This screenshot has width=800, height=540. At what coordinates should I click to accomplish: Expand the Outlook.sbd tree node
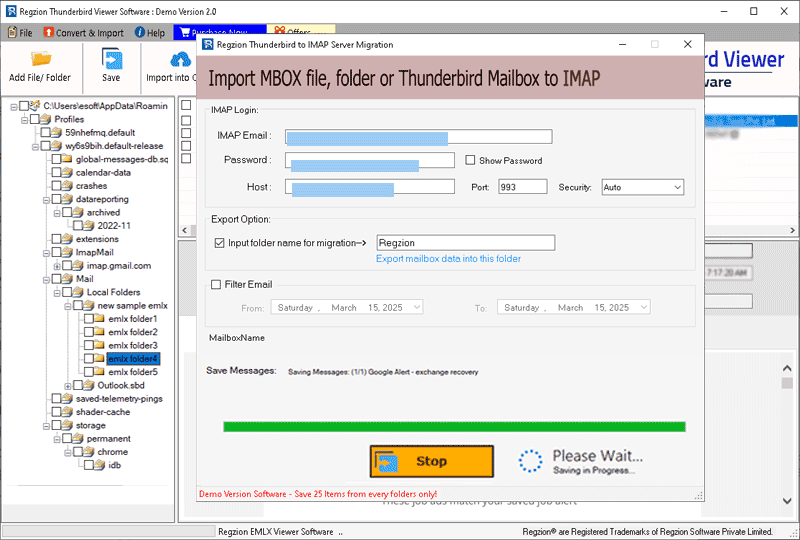point(67,385)
